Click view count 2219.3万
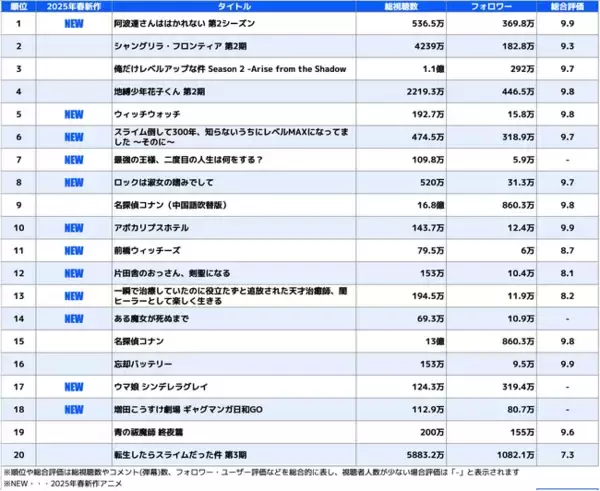Image resolution: width=600 pixels, height=491 pixels. 425,92
